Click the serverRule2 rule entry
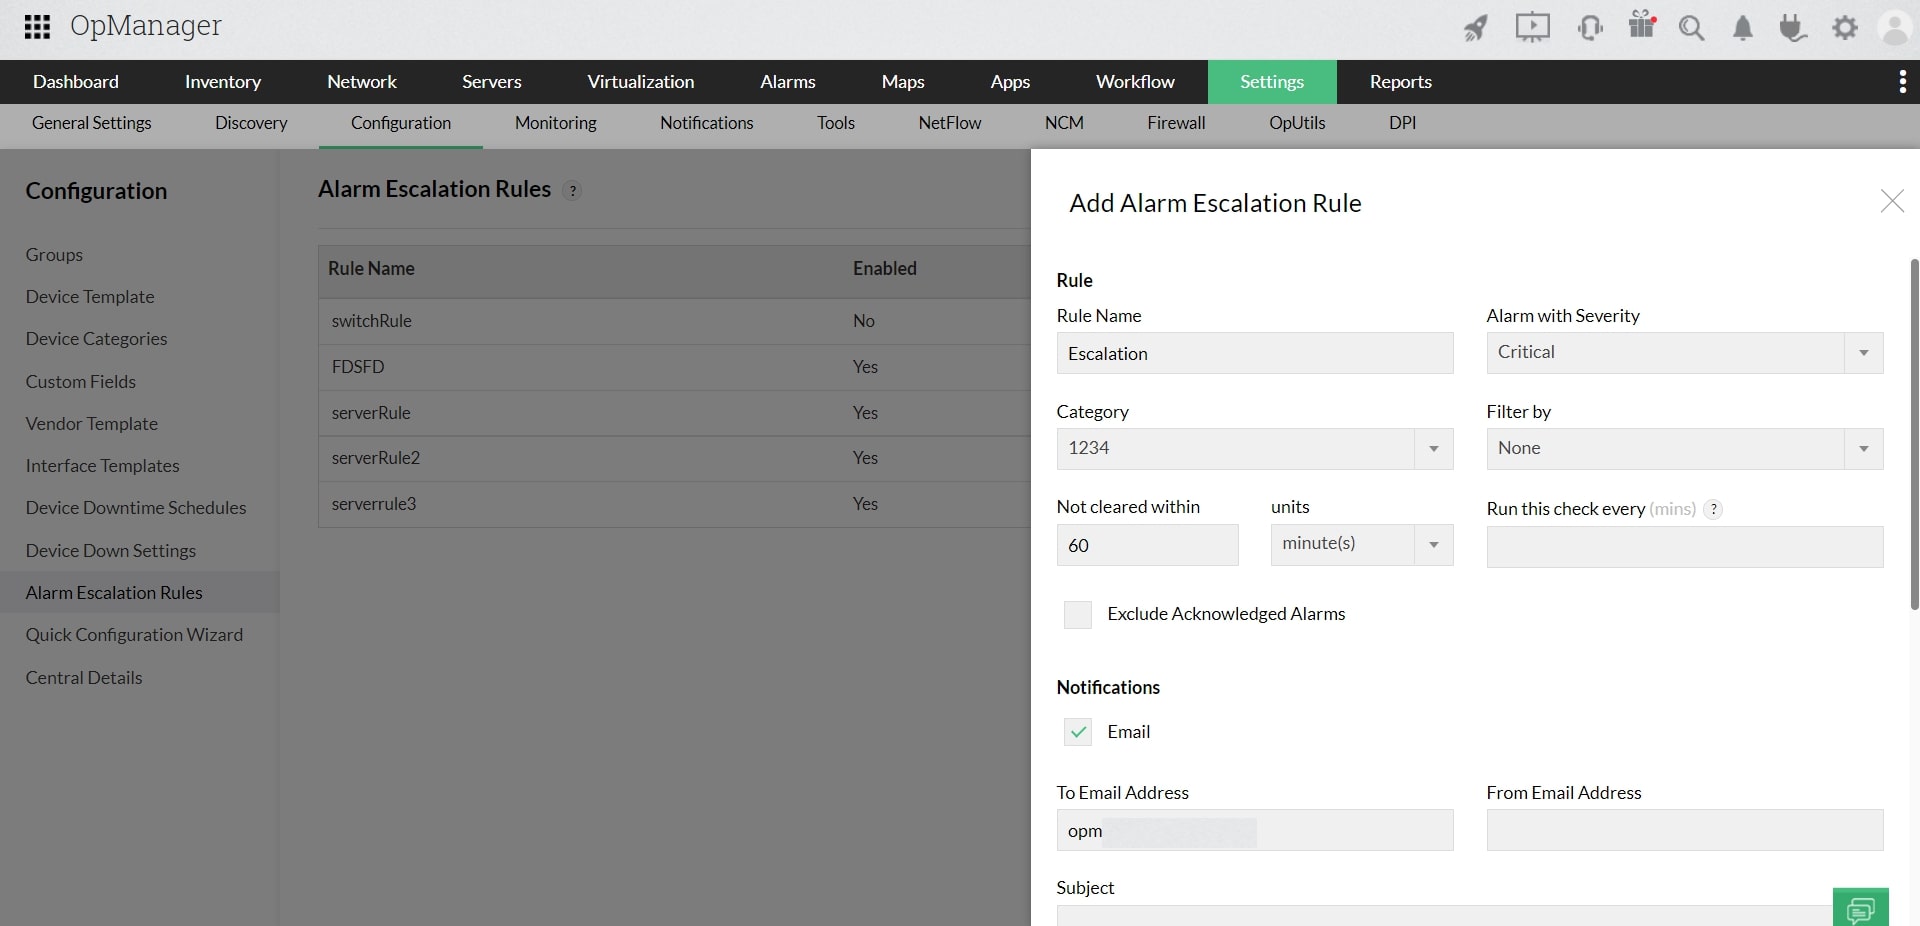The width and height of the screenshot is (1920, 926). pos(376,458)
